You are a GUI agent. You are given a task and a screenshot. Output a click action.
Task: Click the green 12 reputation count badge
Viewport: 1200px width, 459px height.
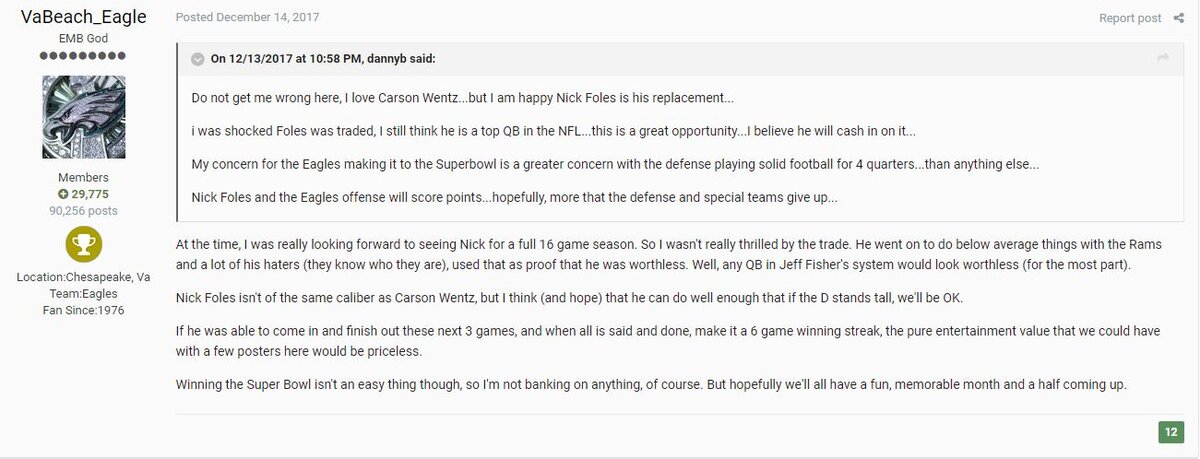pyautogui.click(x=1171, y=432)
